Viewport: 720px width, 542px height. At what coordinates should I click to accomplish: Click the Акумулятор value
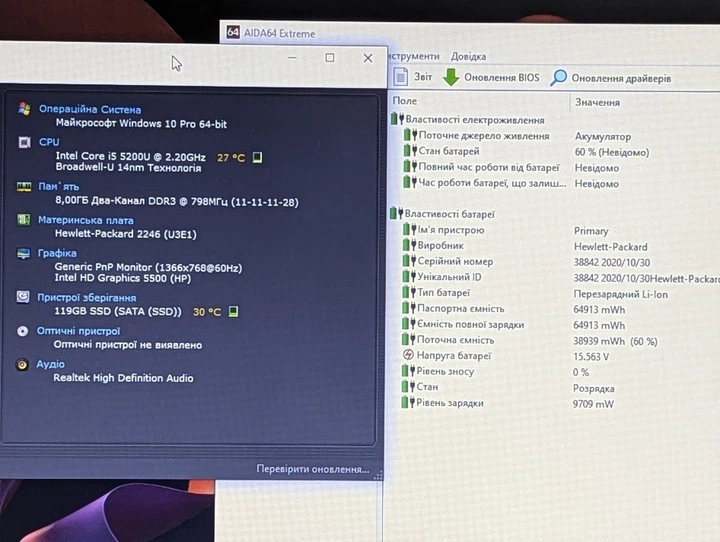pyautogui.click(x=603, y=136)
